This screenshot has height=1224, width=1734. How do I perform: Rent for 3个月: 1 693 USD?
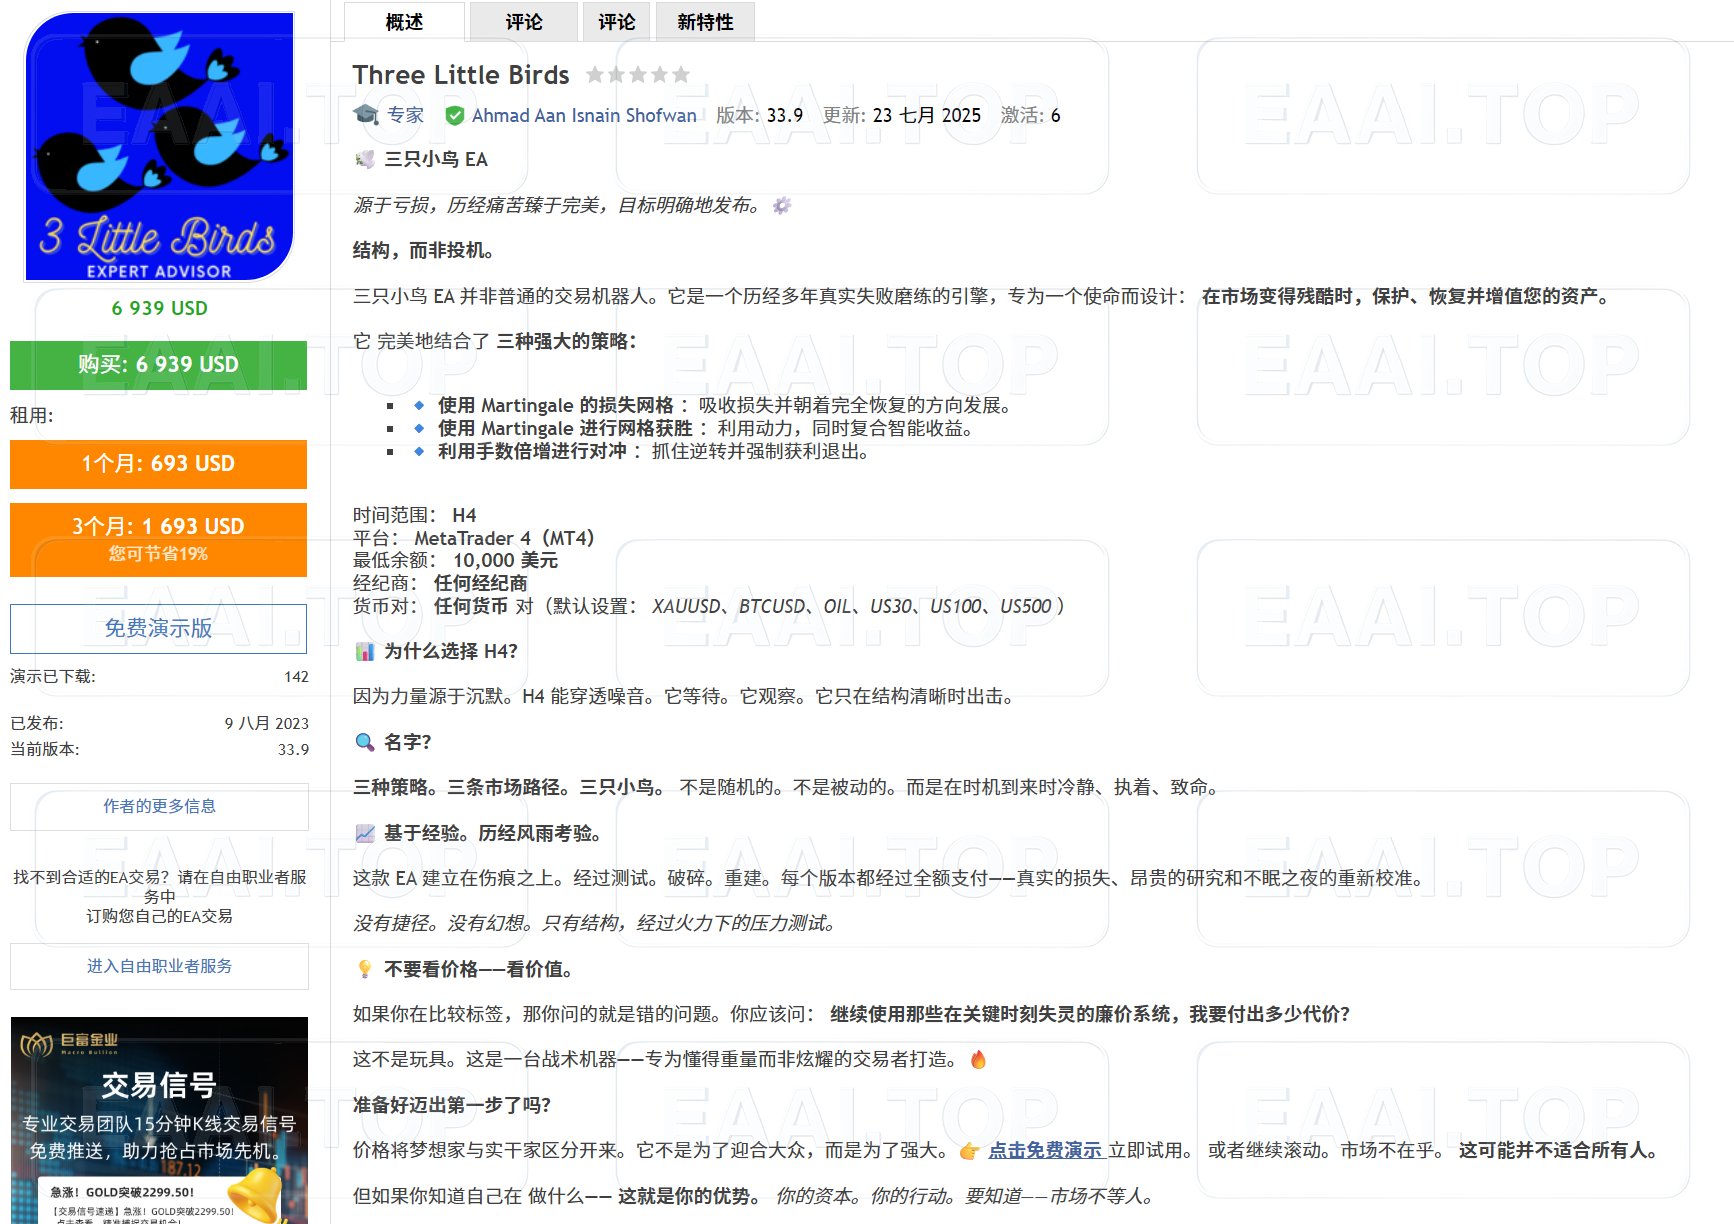[158, 539]
